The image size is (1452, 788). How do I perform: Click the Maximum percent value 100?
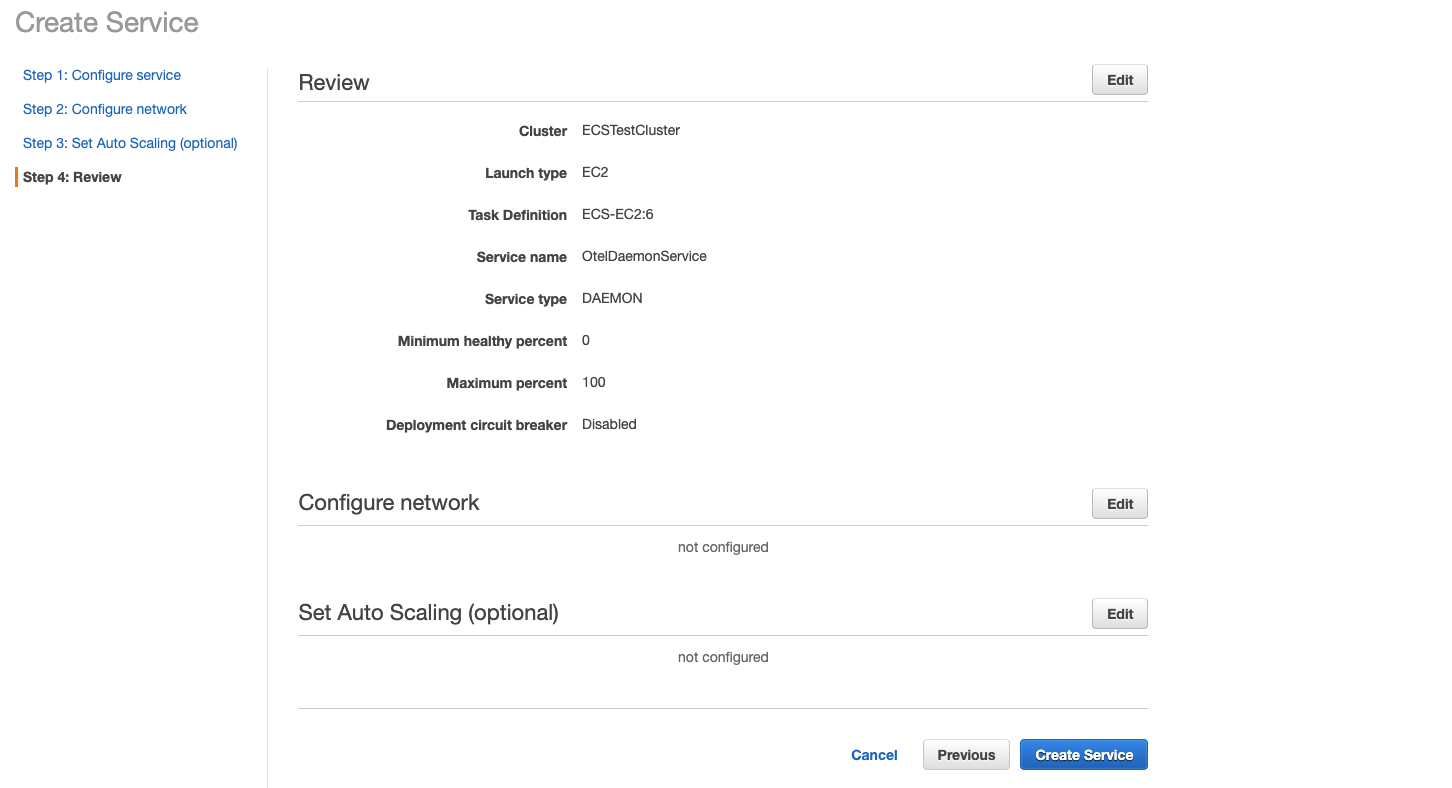[x=594, y=382]
